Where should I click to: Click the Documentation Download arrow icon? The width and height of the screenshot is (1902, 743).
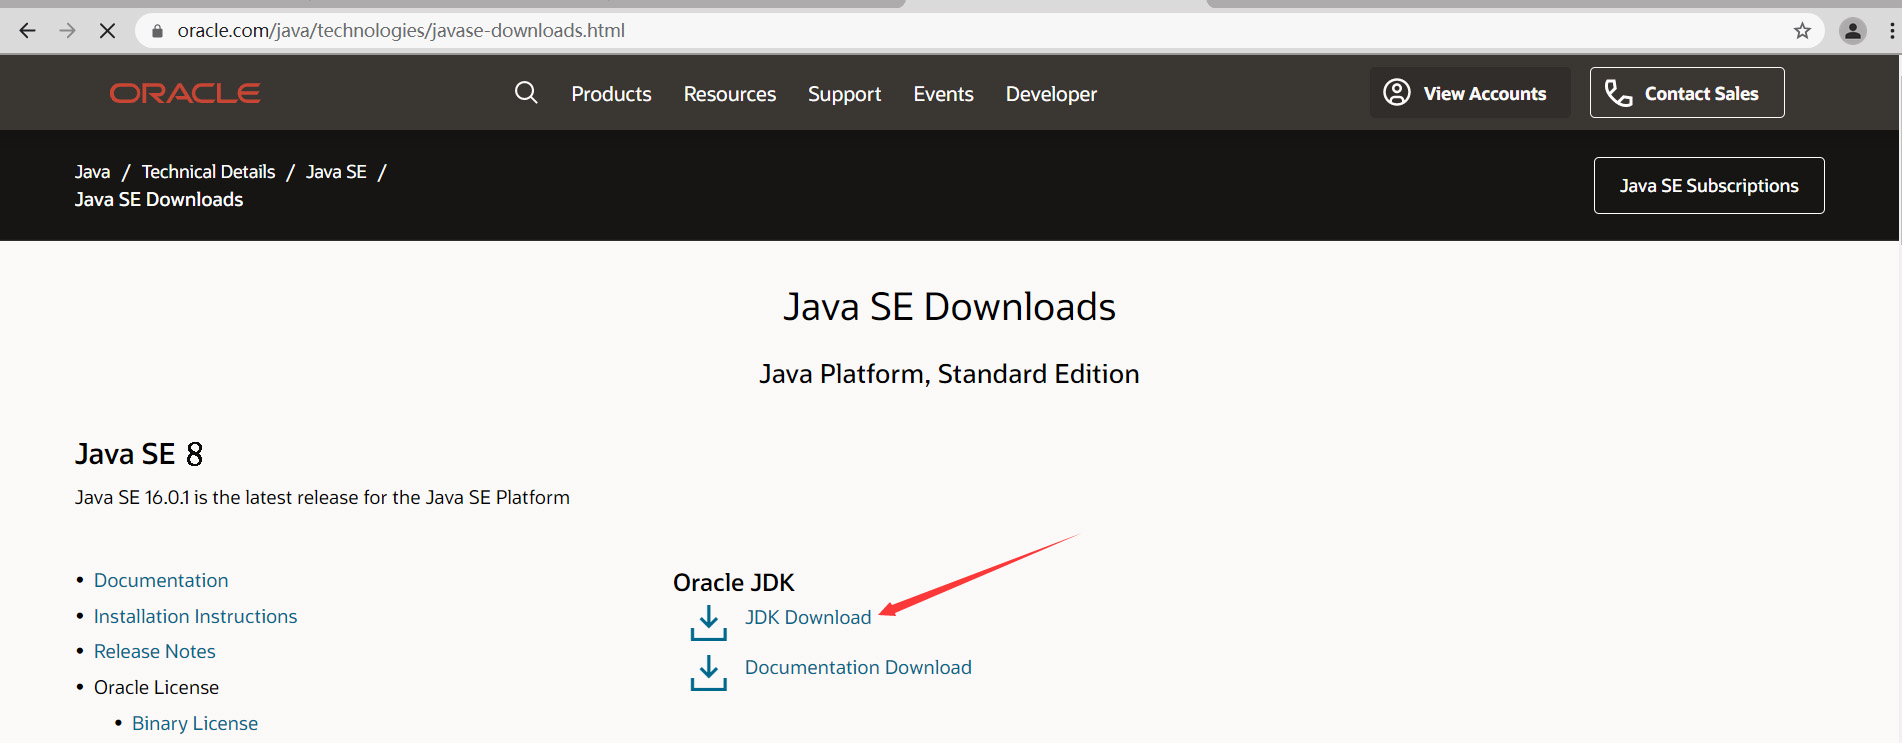pyautogui.click(x=708, y=672)
